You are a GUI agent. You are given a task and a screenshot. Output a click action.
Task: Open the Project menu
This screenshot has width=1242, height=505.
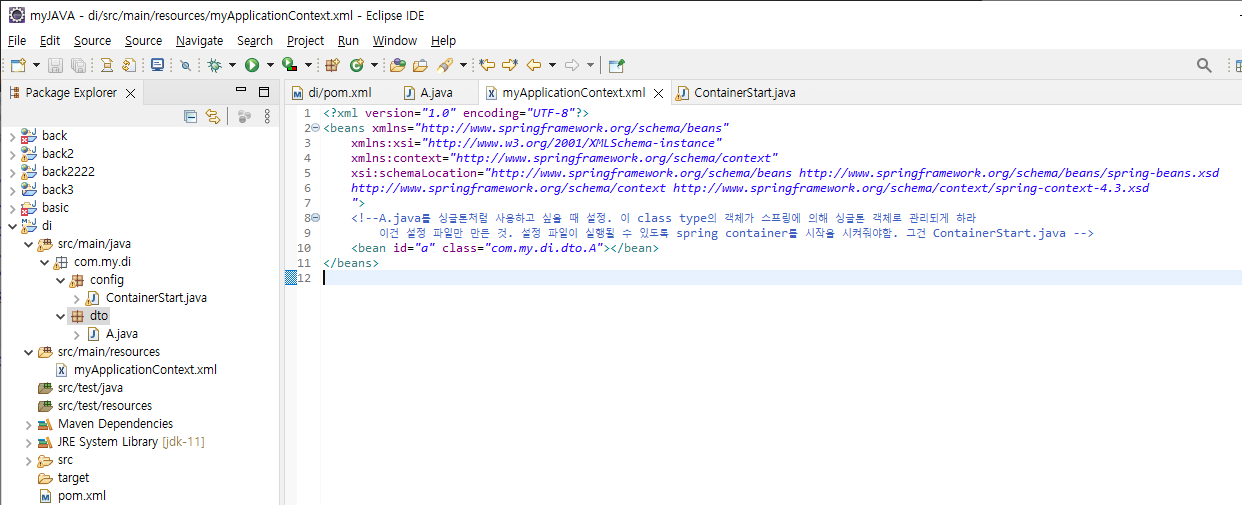click(x=305, y=40)
